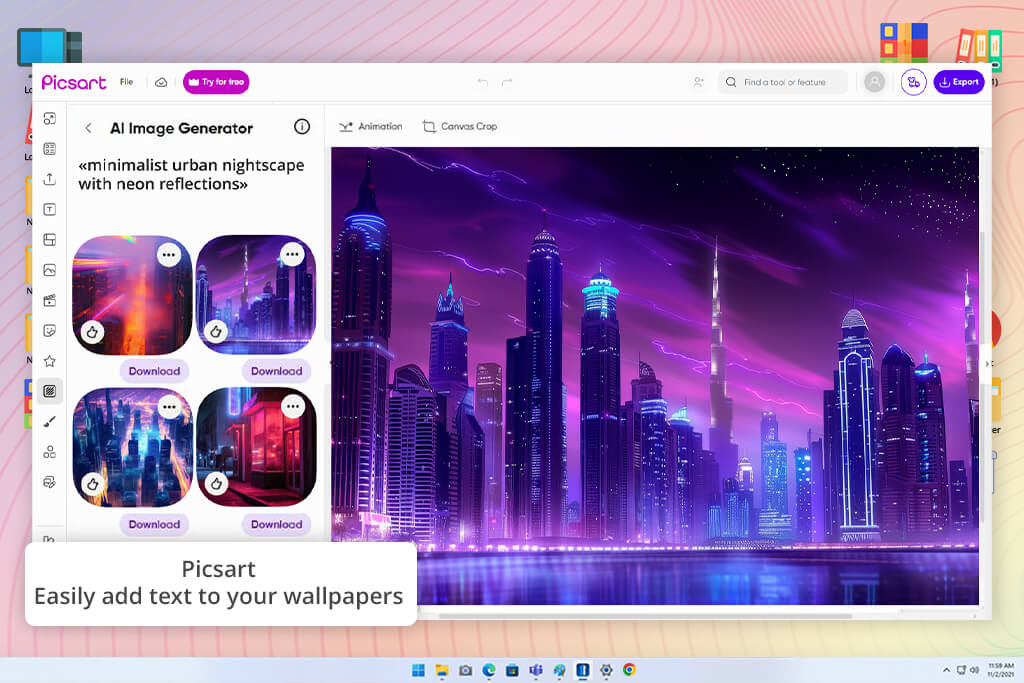Open the Stickers sidebar icon
Screen dimensions: 1024x683
(50, 330)
